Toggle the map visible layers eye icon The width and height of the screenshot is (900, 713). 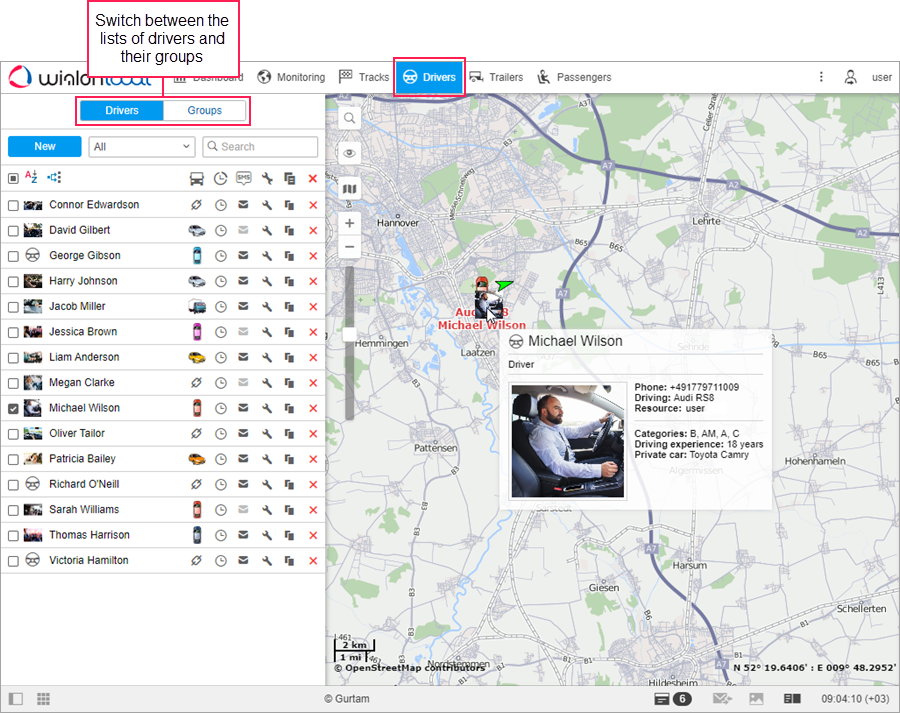(349, 153)
